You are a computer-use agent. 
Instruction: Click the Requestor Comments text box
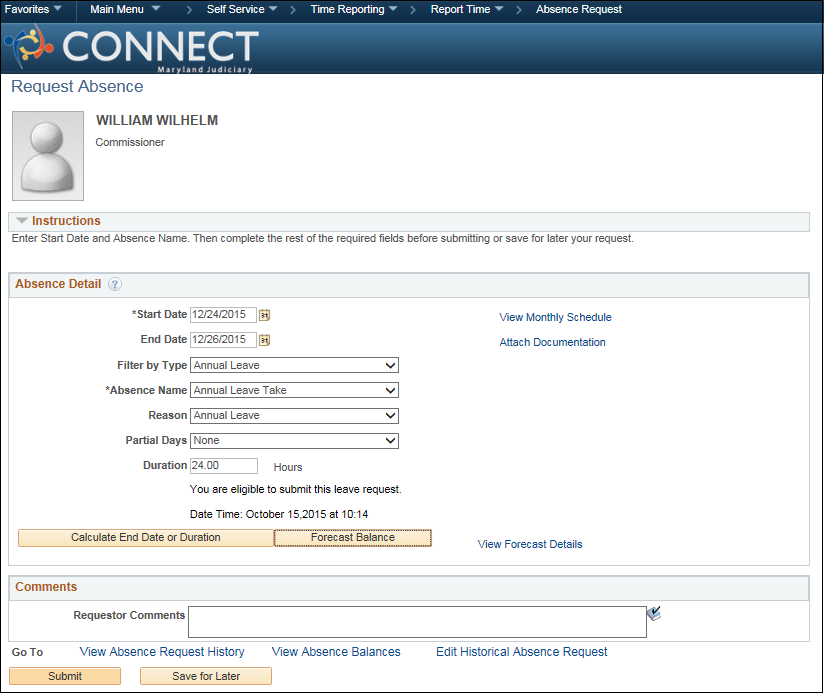[417, 622]
